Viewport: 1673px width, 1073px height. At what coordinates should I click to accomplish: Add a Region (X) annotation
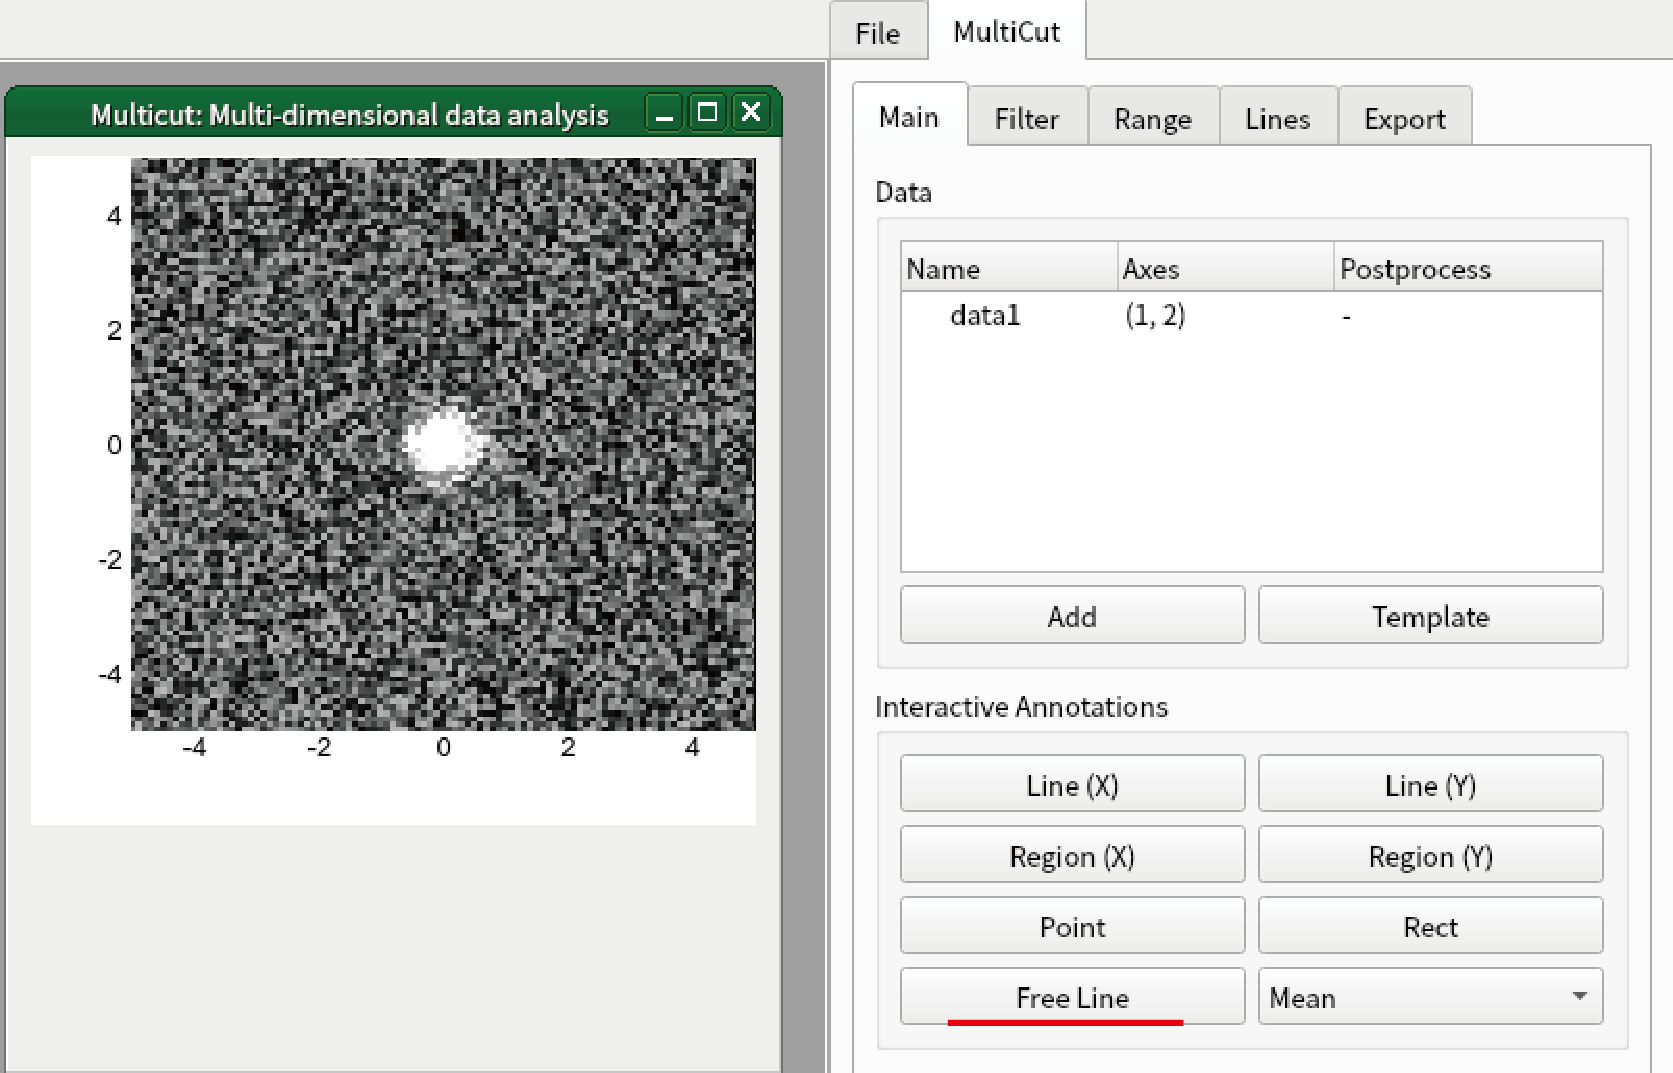1072,855
